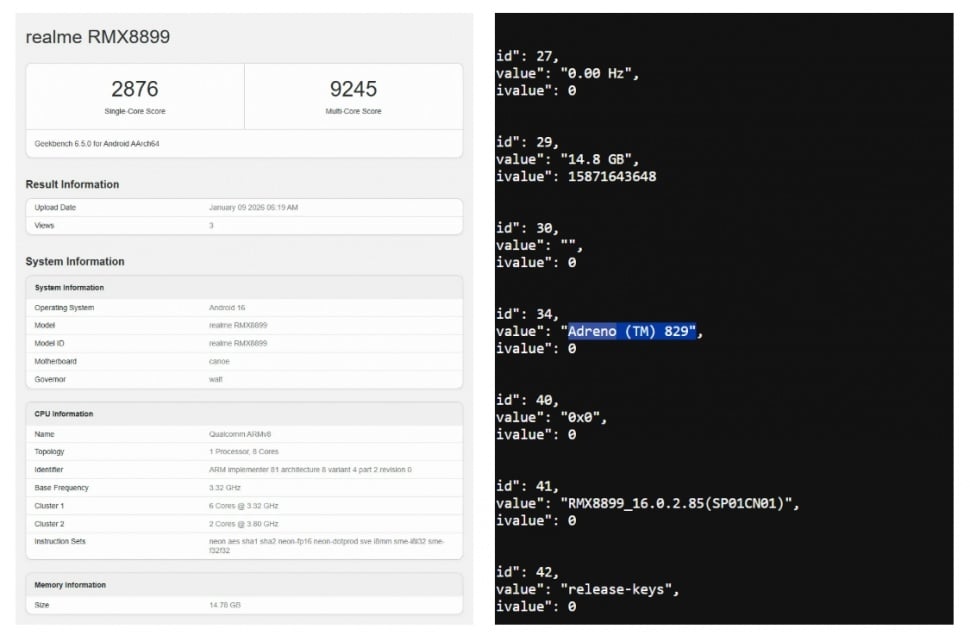Click the Result Information heading

72,184
